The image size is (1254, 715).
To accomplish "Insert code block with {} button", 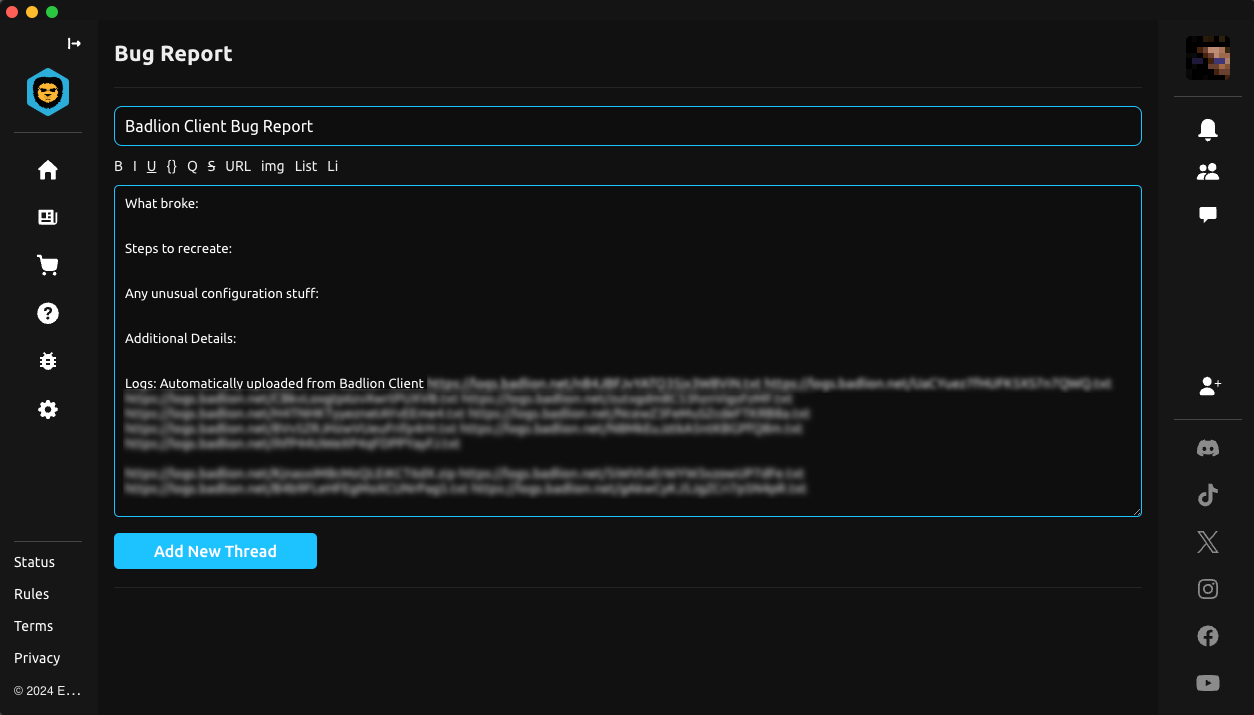I will click(x=172, y=166).
